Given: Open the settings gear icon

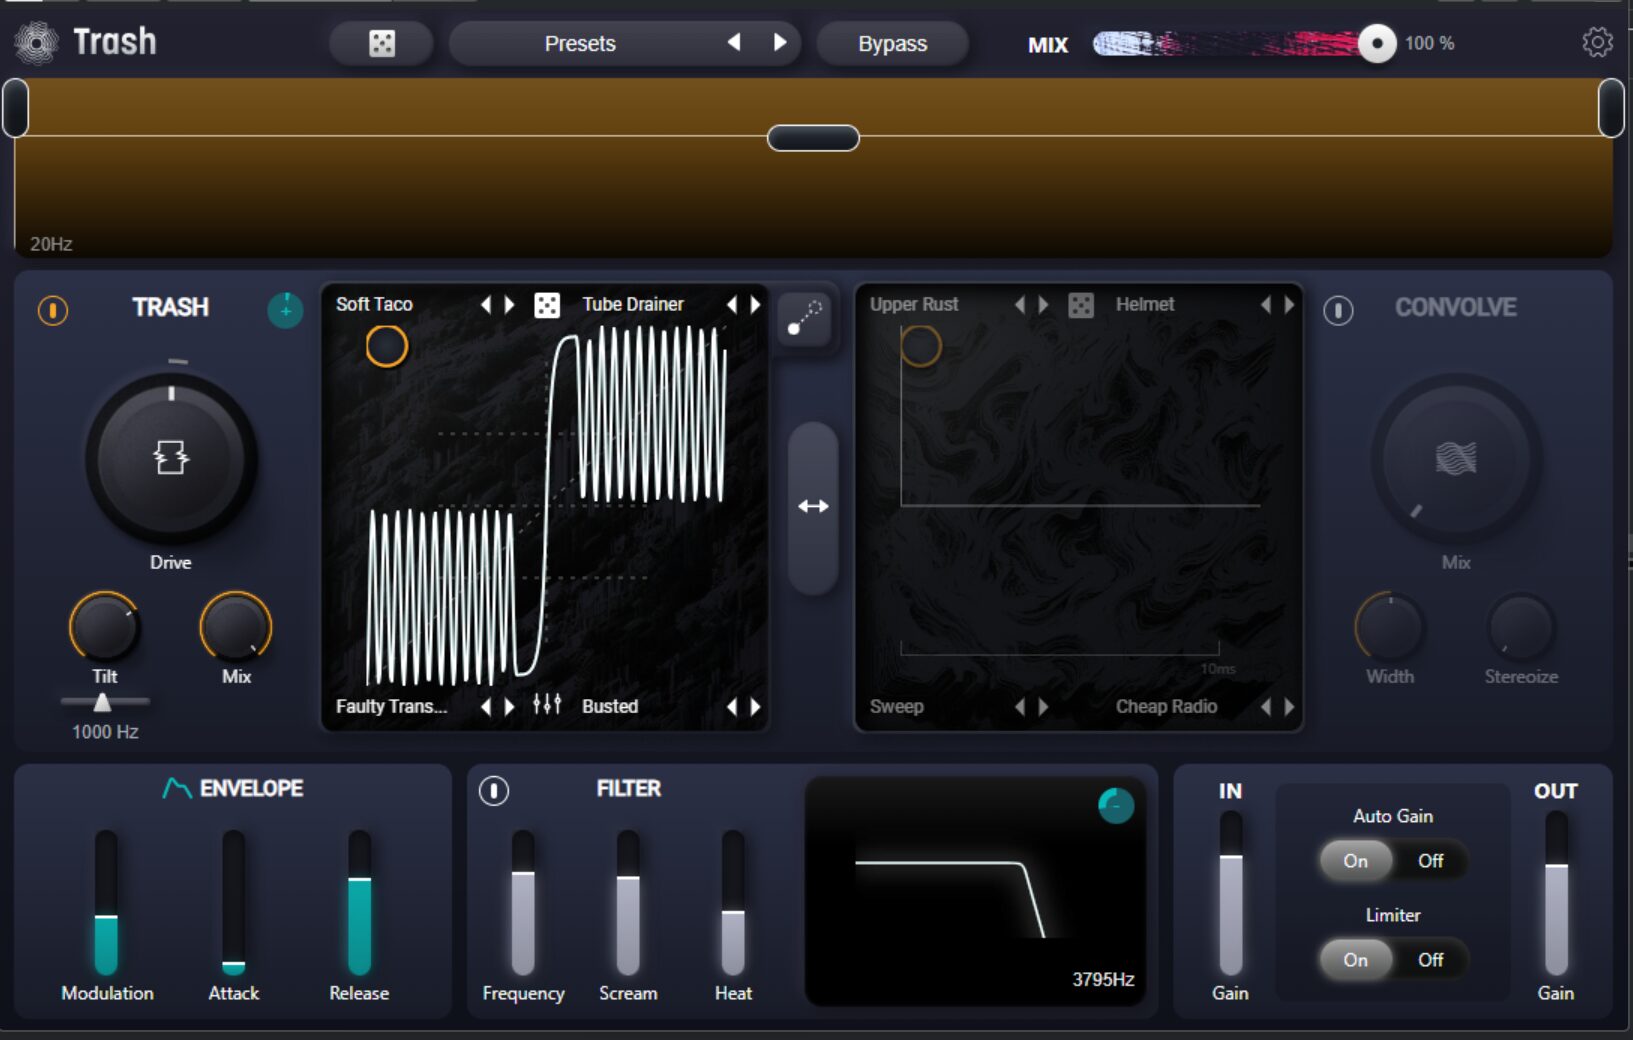Looking at the screenshot, I should [1597, 42].
